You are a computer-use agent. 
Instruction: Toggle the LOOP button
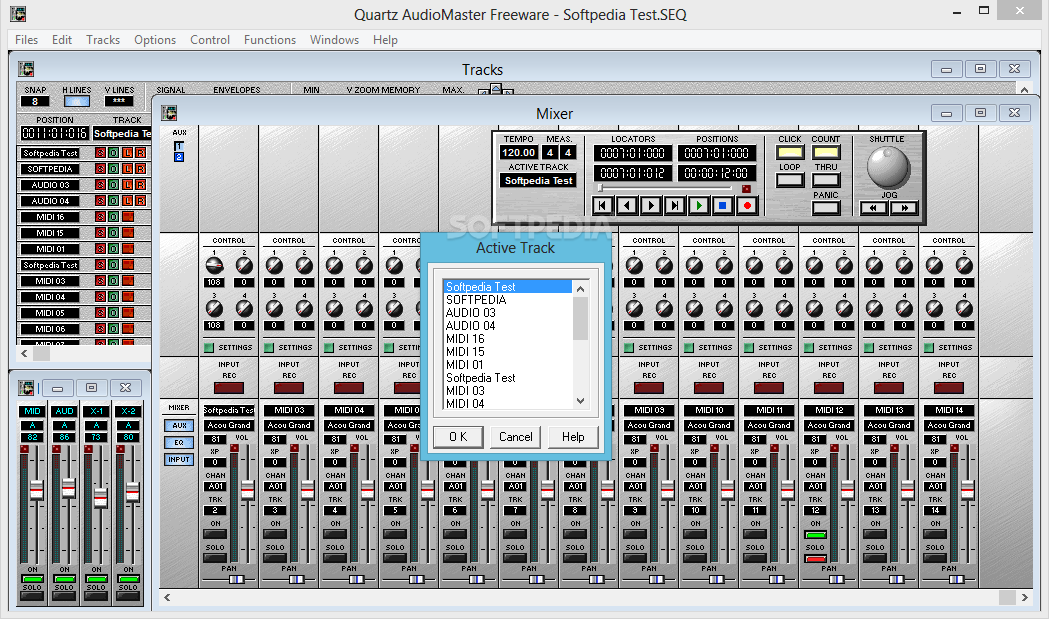pos(790,180)
